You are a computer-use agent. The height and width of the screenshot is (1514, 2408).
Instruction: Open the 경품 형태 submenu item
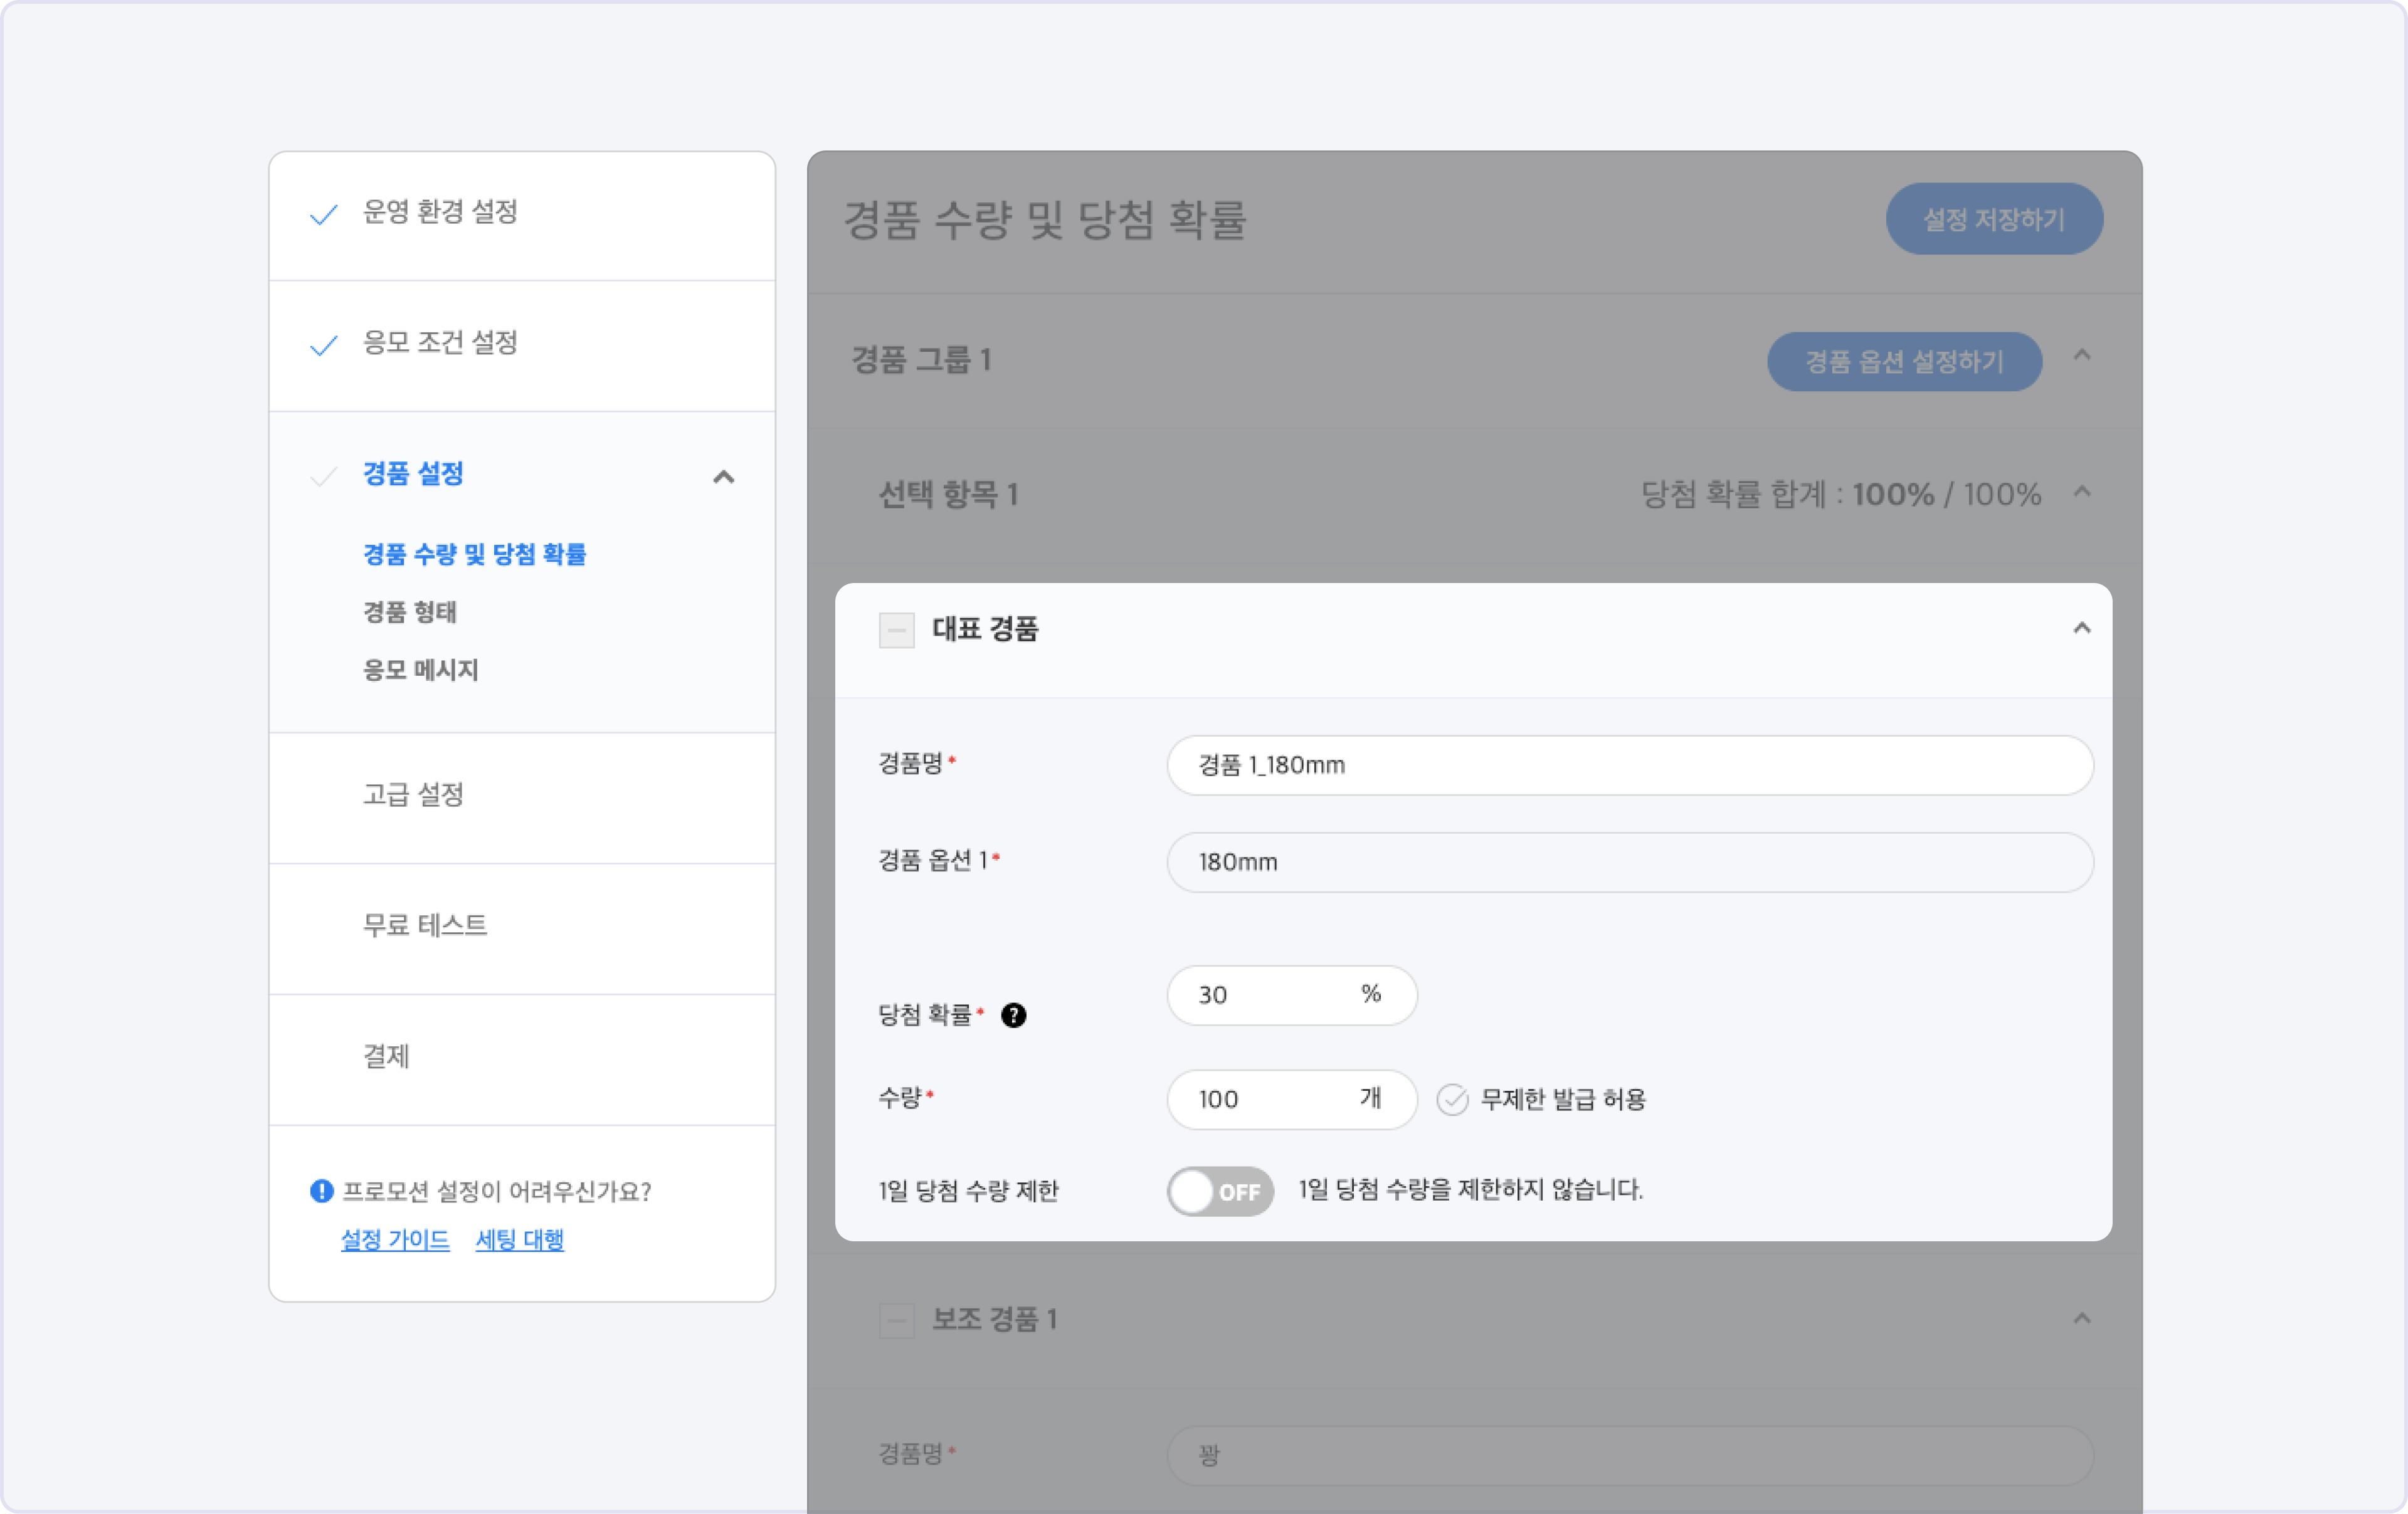click(410, 612)
